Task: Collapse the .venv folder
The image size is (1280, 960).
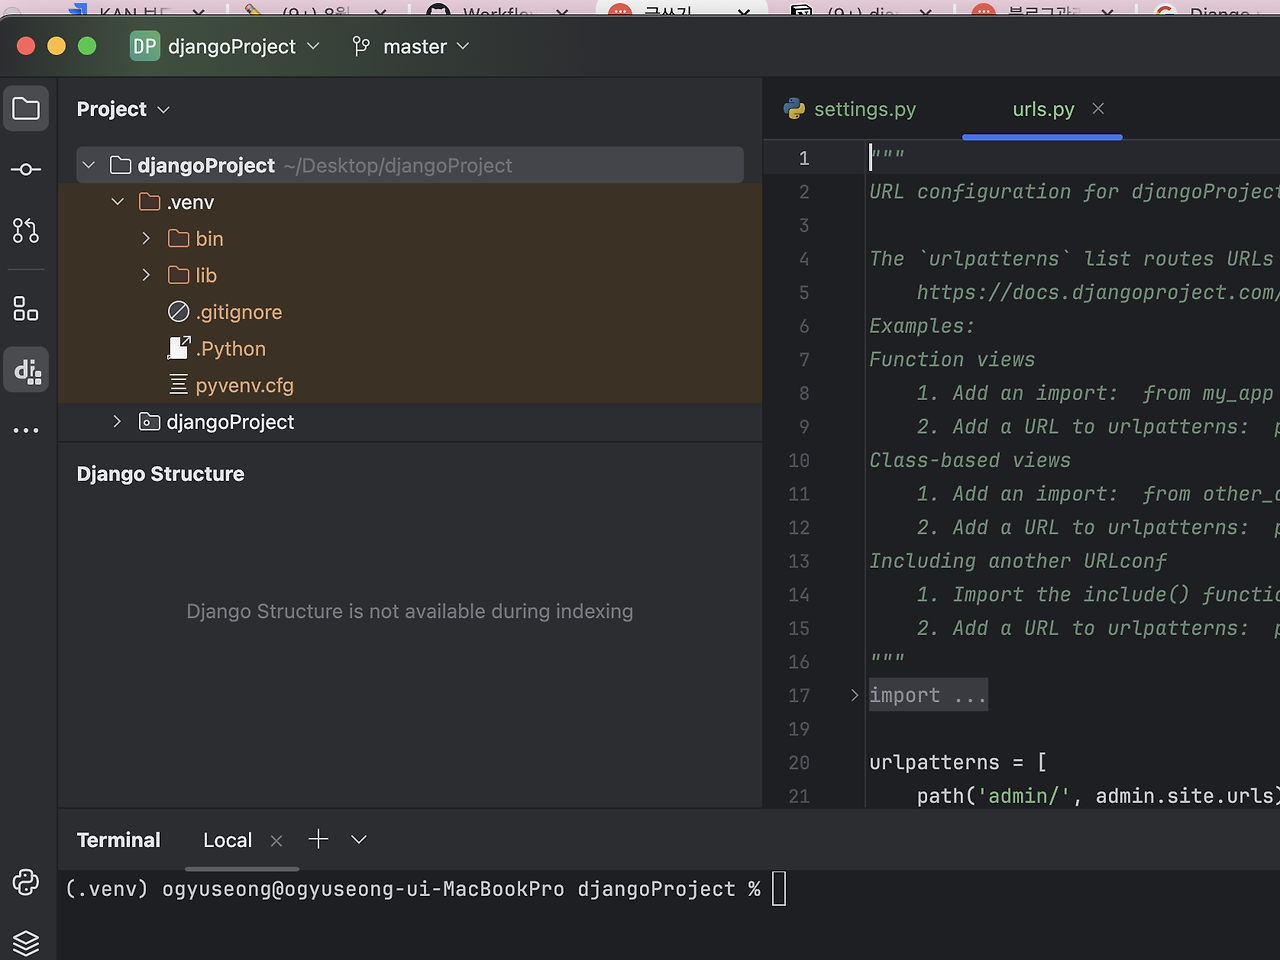Action: (118, 202)
